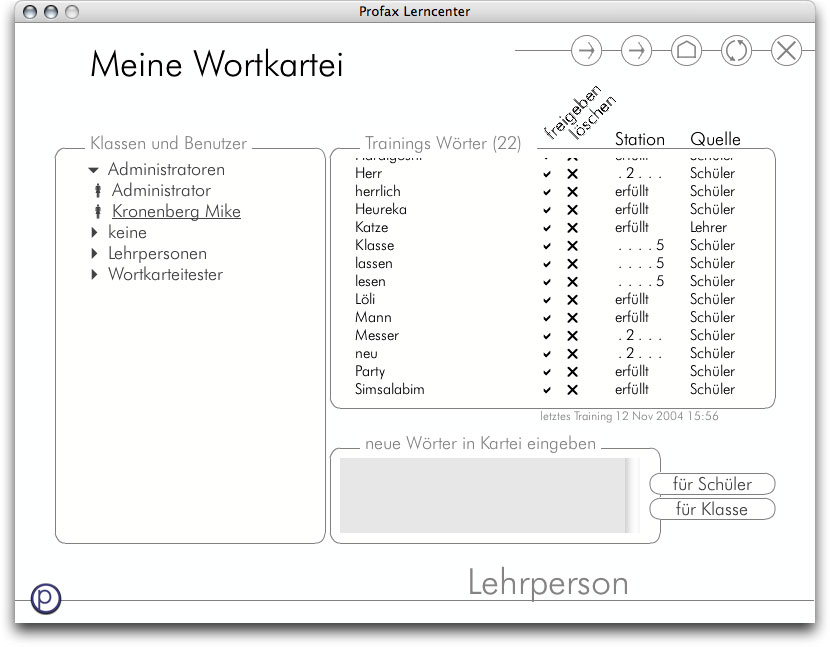Click the Station column header
This screenshot has height=647, width=830.
[x=639, y=139]
